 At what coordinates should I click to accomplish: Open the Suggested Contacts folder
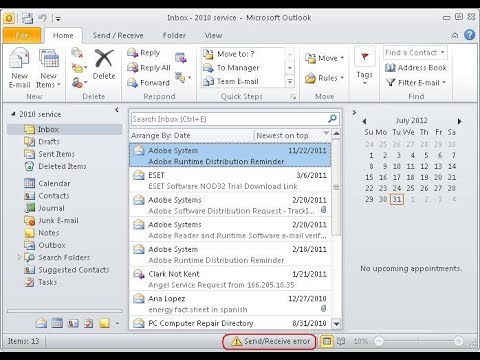pos(67,270)
